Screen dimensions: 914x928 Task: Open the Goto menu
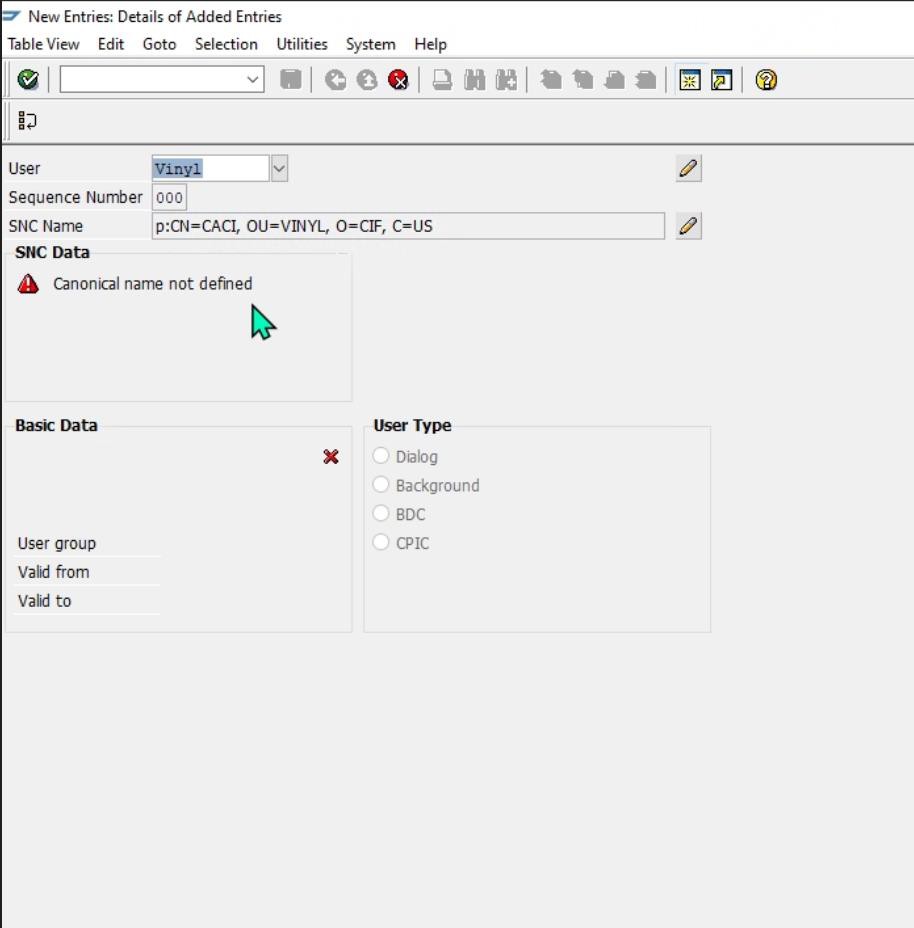tap(159, 44)
